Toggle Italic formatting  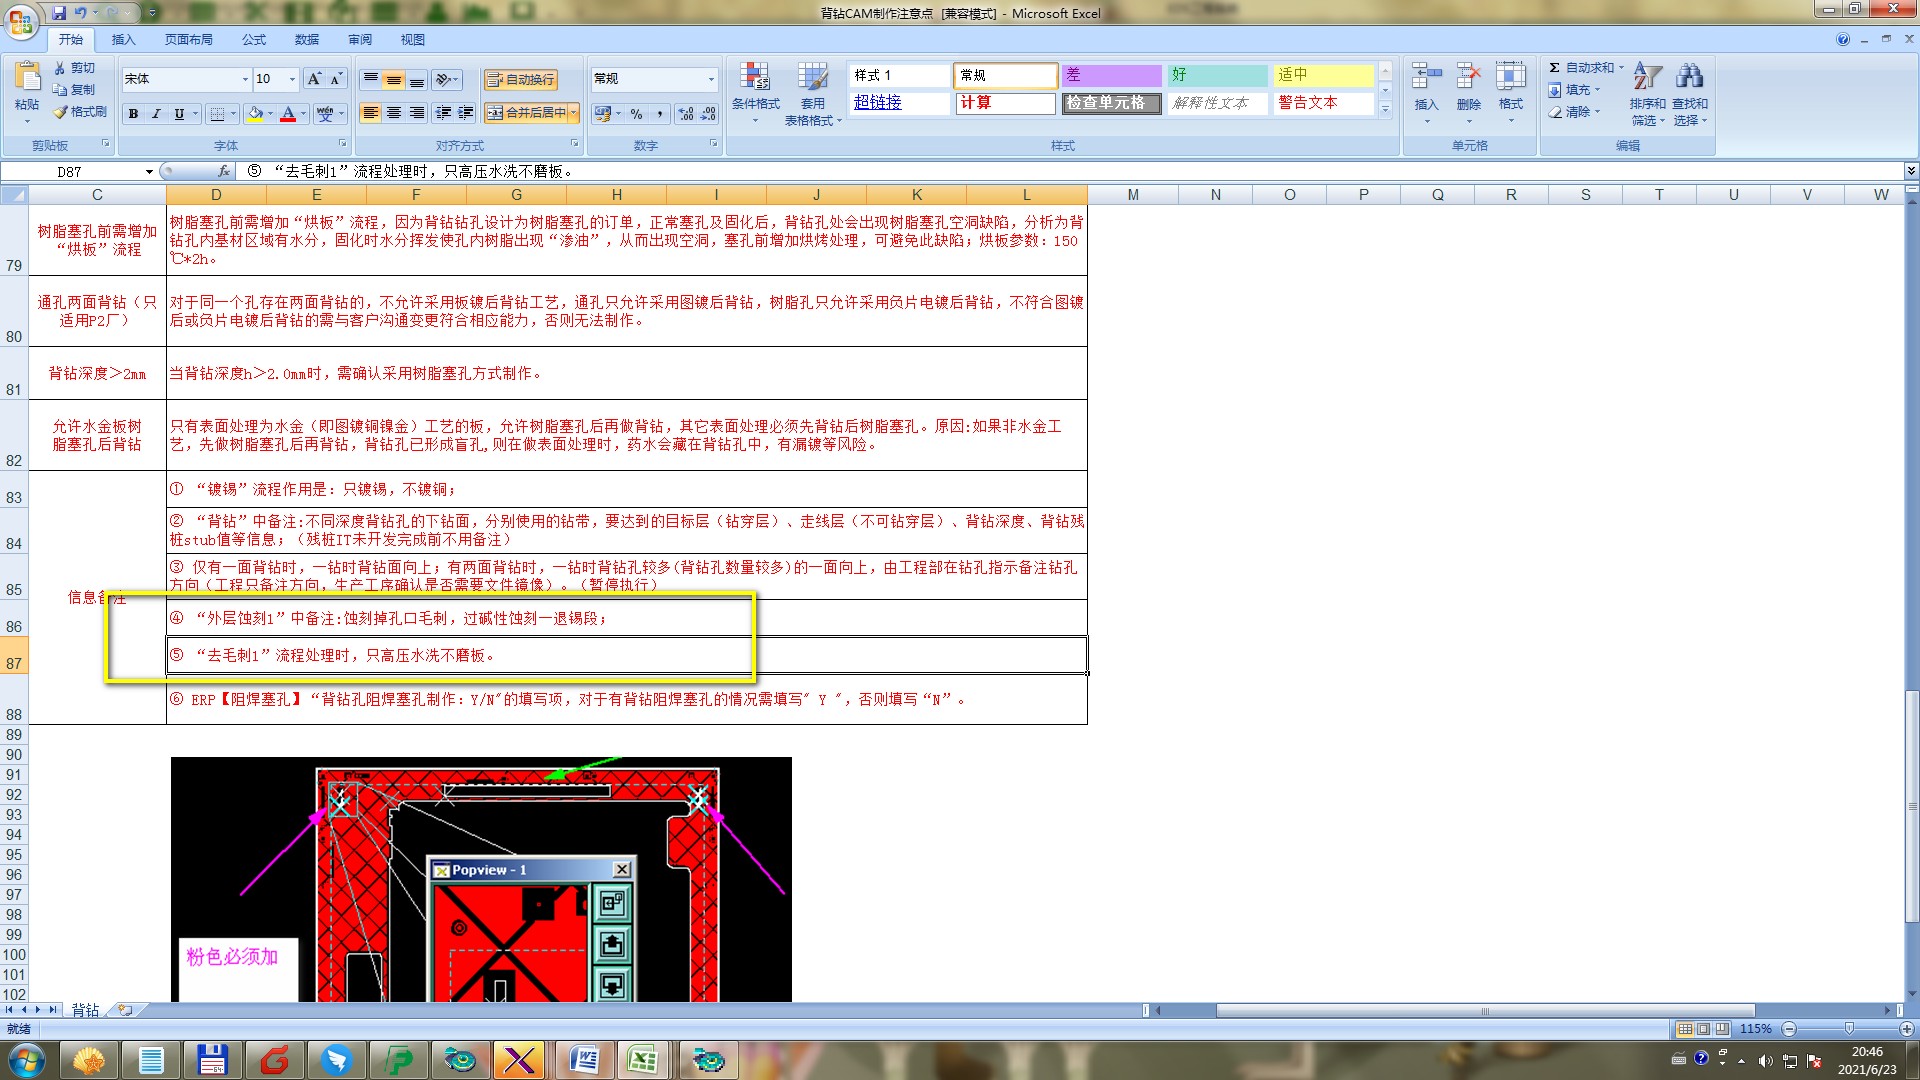[x=156, y=114]
